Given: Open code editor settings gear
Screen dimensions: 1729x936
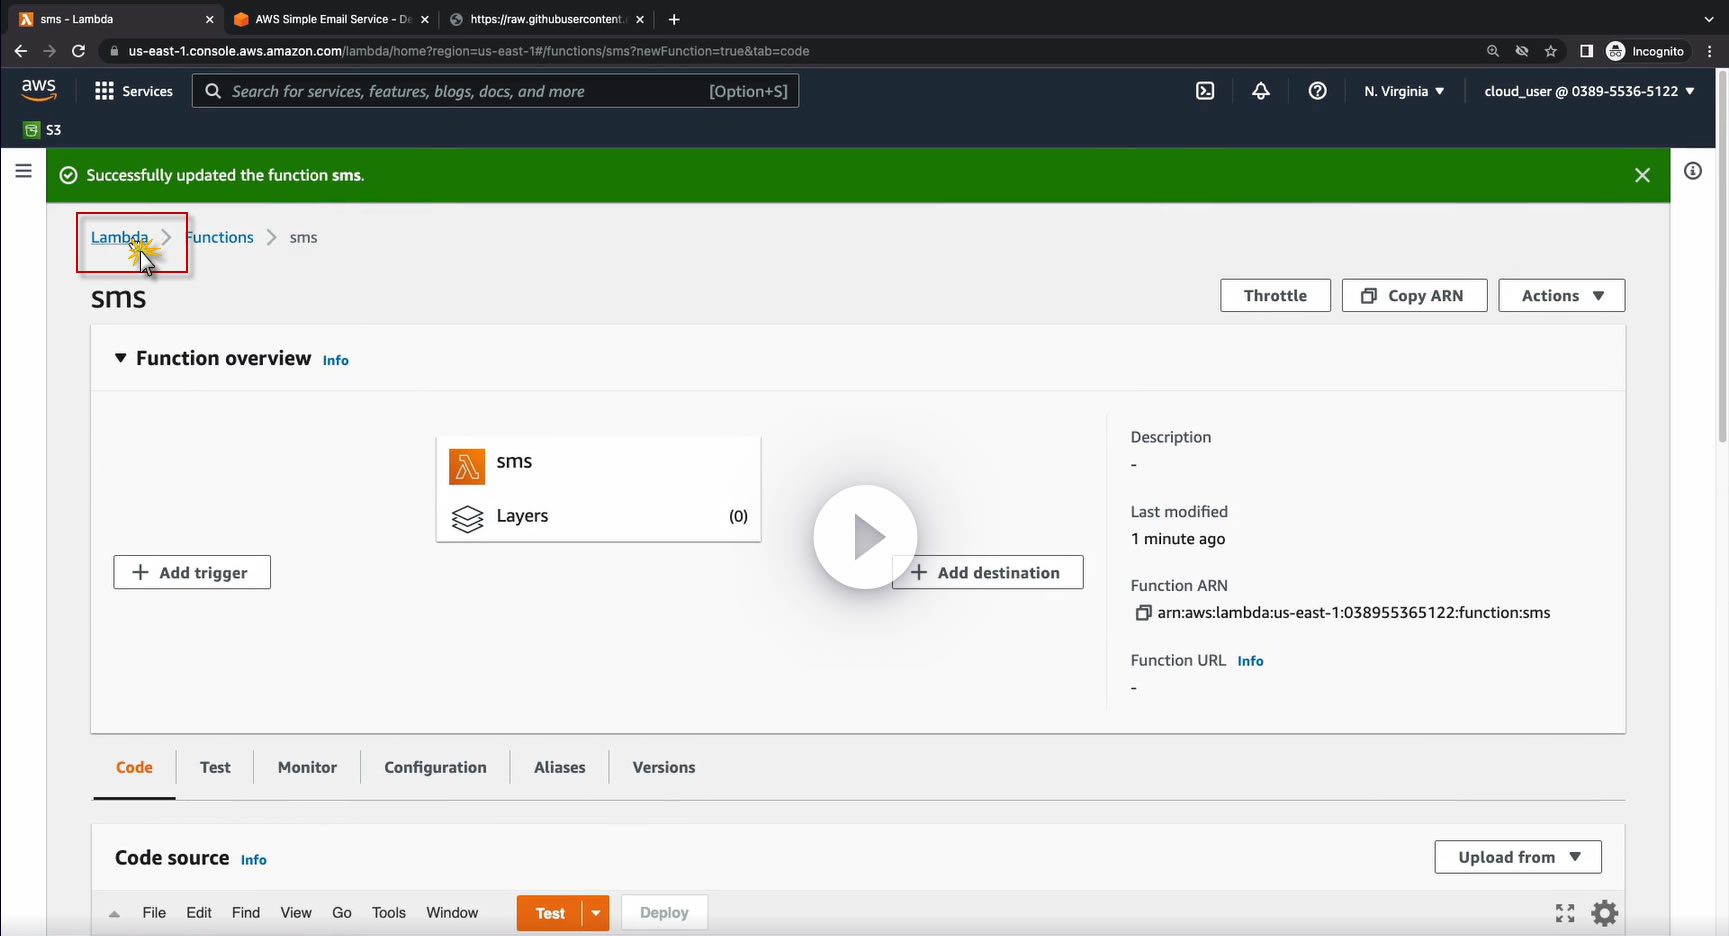Looking at the screenshot, I should pyautogui.click(x=1605, y=913).
